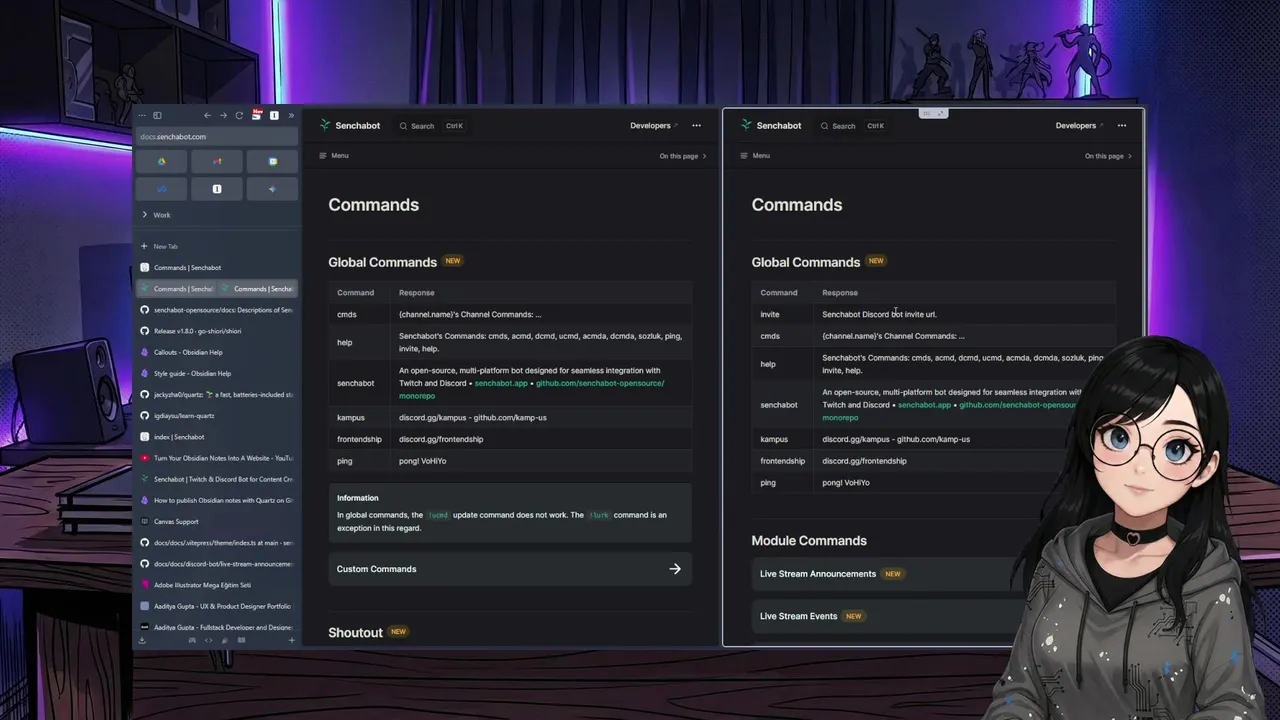Open the Senchabot Twitch & Discord Bot tab
1280x720 pixels.
(217, 479)
